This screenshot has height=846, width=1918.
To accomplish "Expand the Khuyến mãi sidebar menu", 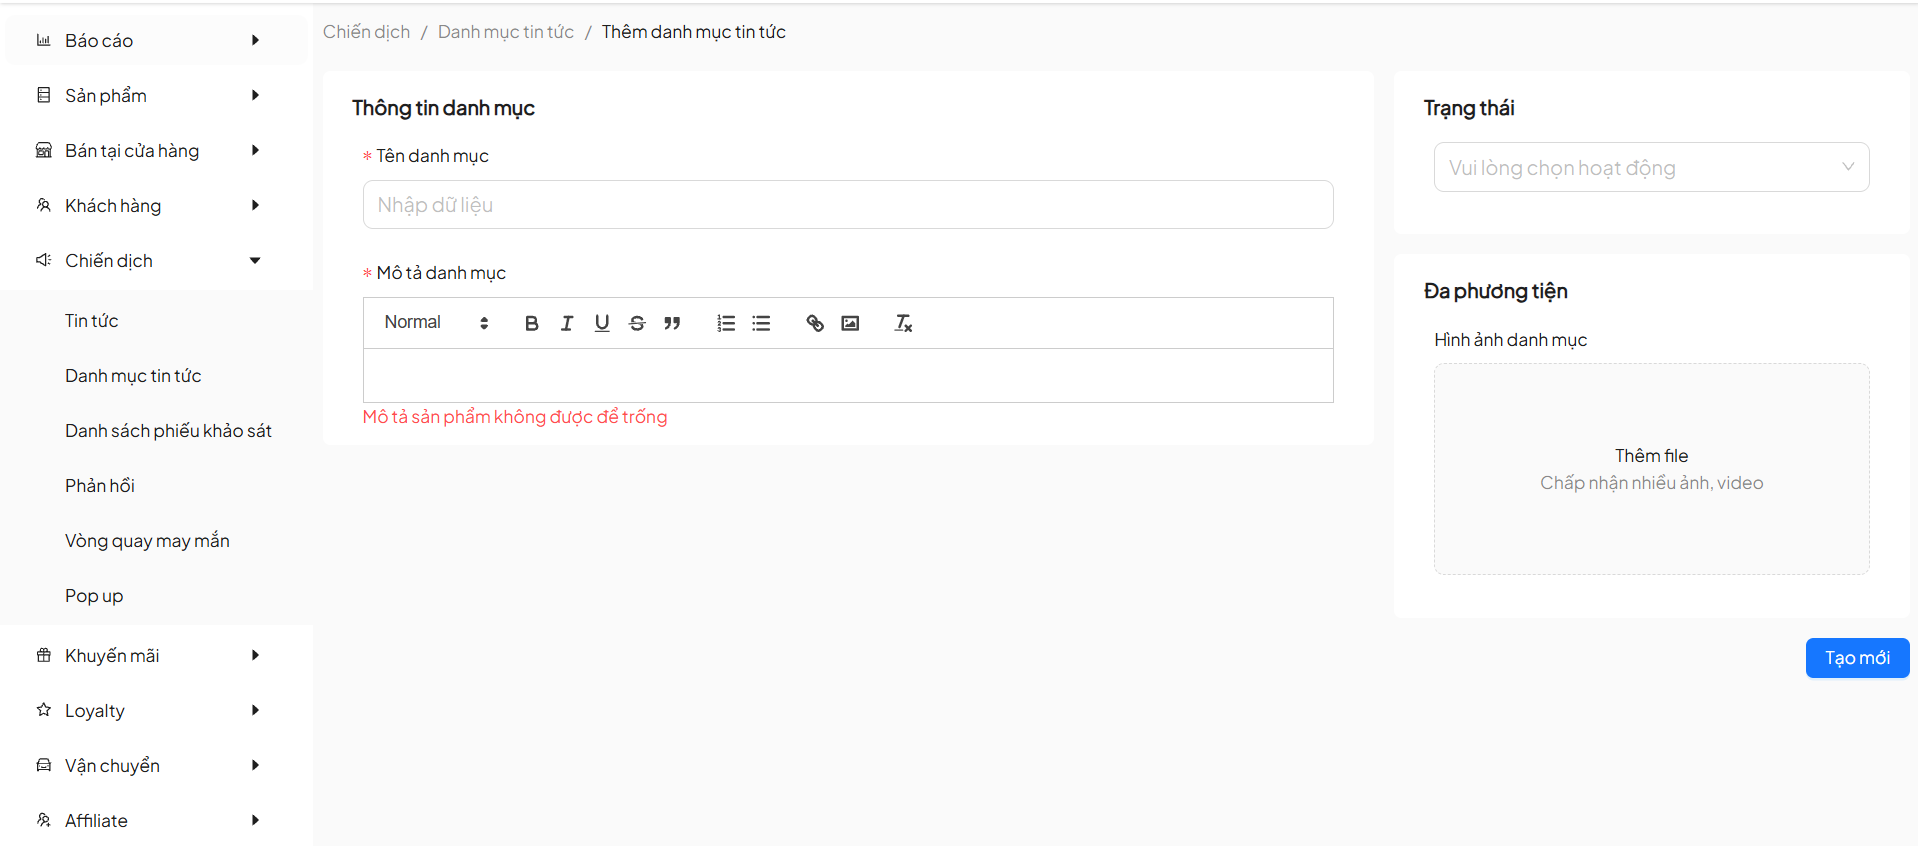I will 150,655.
